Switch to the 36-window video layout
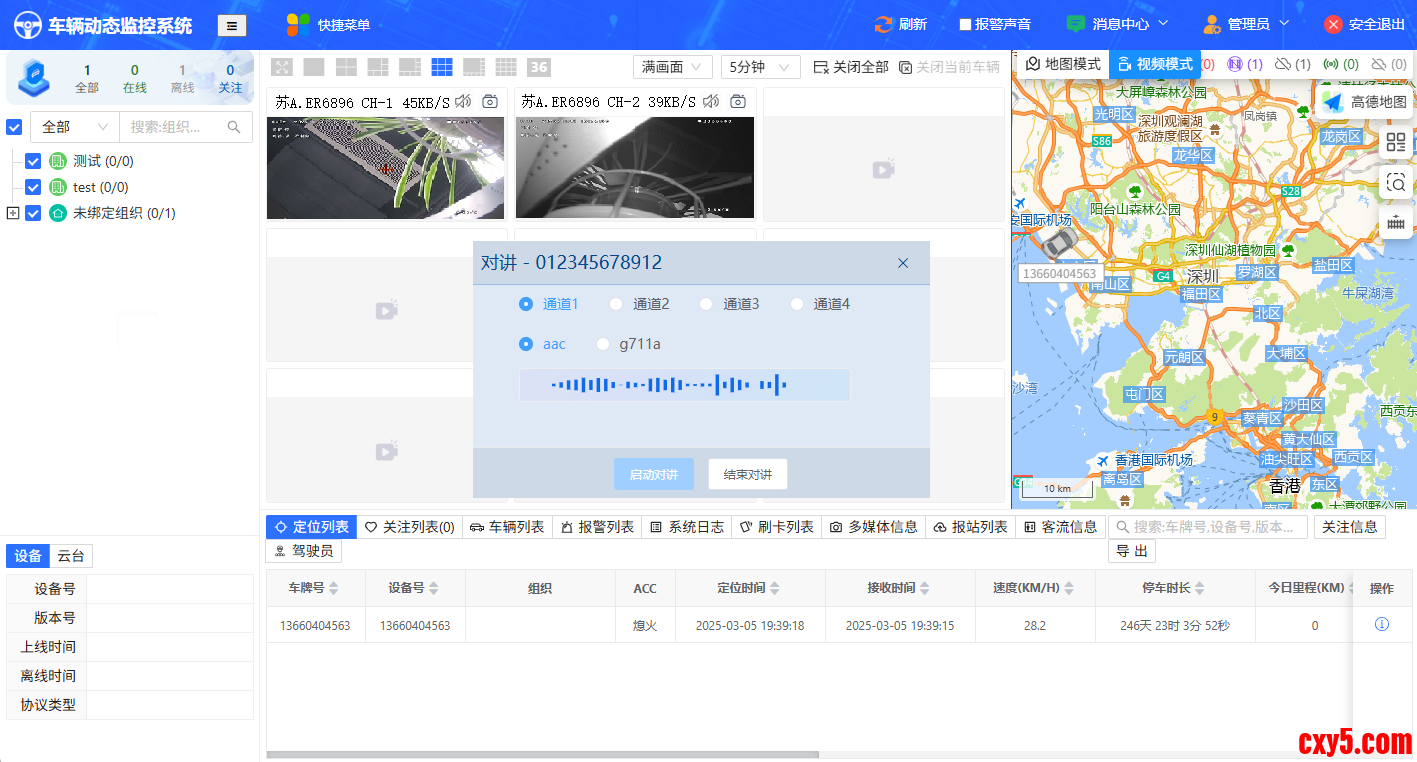The width and height of the screenshot is (1417, 762). point(538,67)
